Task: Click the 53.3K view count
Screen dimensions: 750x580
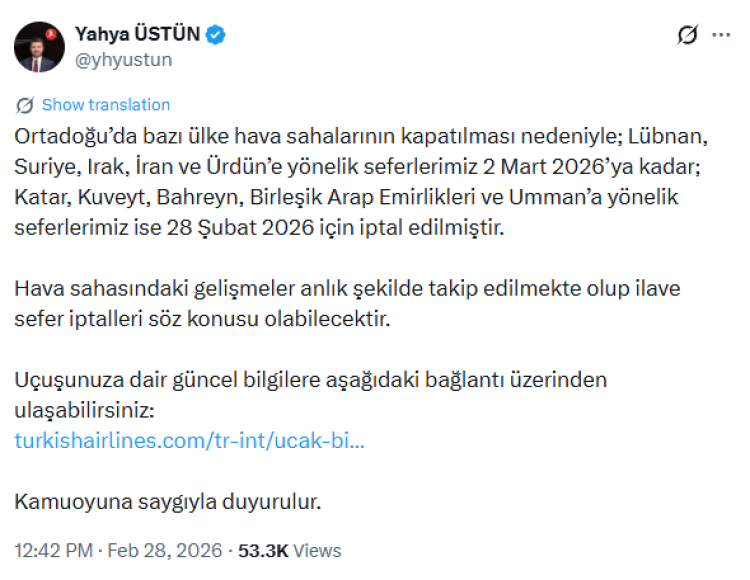Action: click(x=265, y=551)
